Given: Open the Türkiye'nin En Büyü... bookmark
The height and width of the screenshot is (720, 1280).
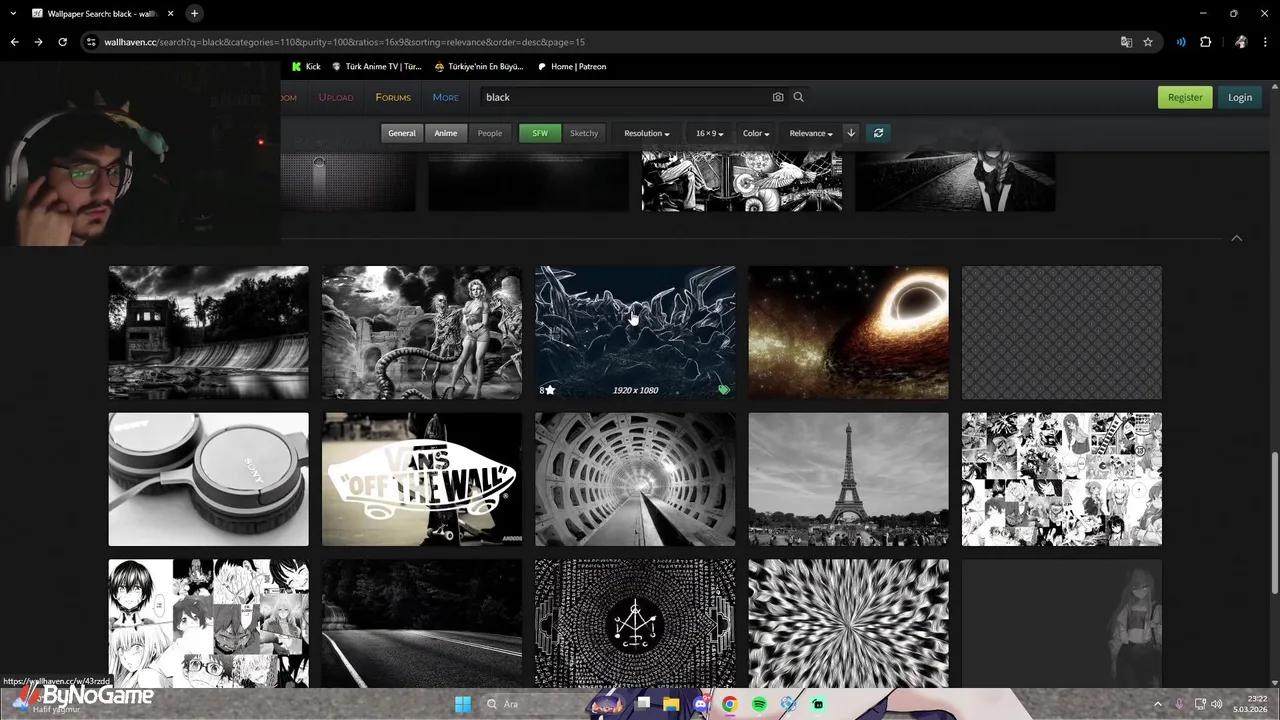Looking at the screenshot, I should point(479,67).
